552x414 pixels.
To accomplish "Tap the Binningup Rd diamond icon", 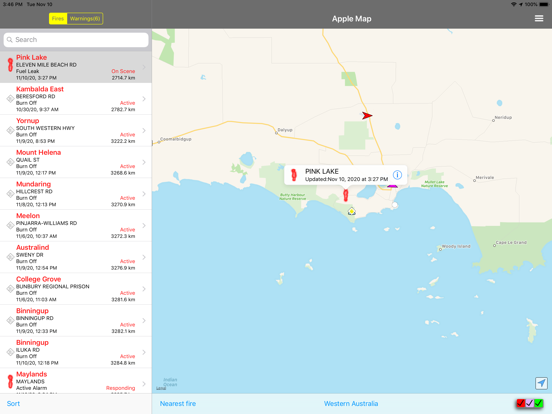I will tap(10, 321).
